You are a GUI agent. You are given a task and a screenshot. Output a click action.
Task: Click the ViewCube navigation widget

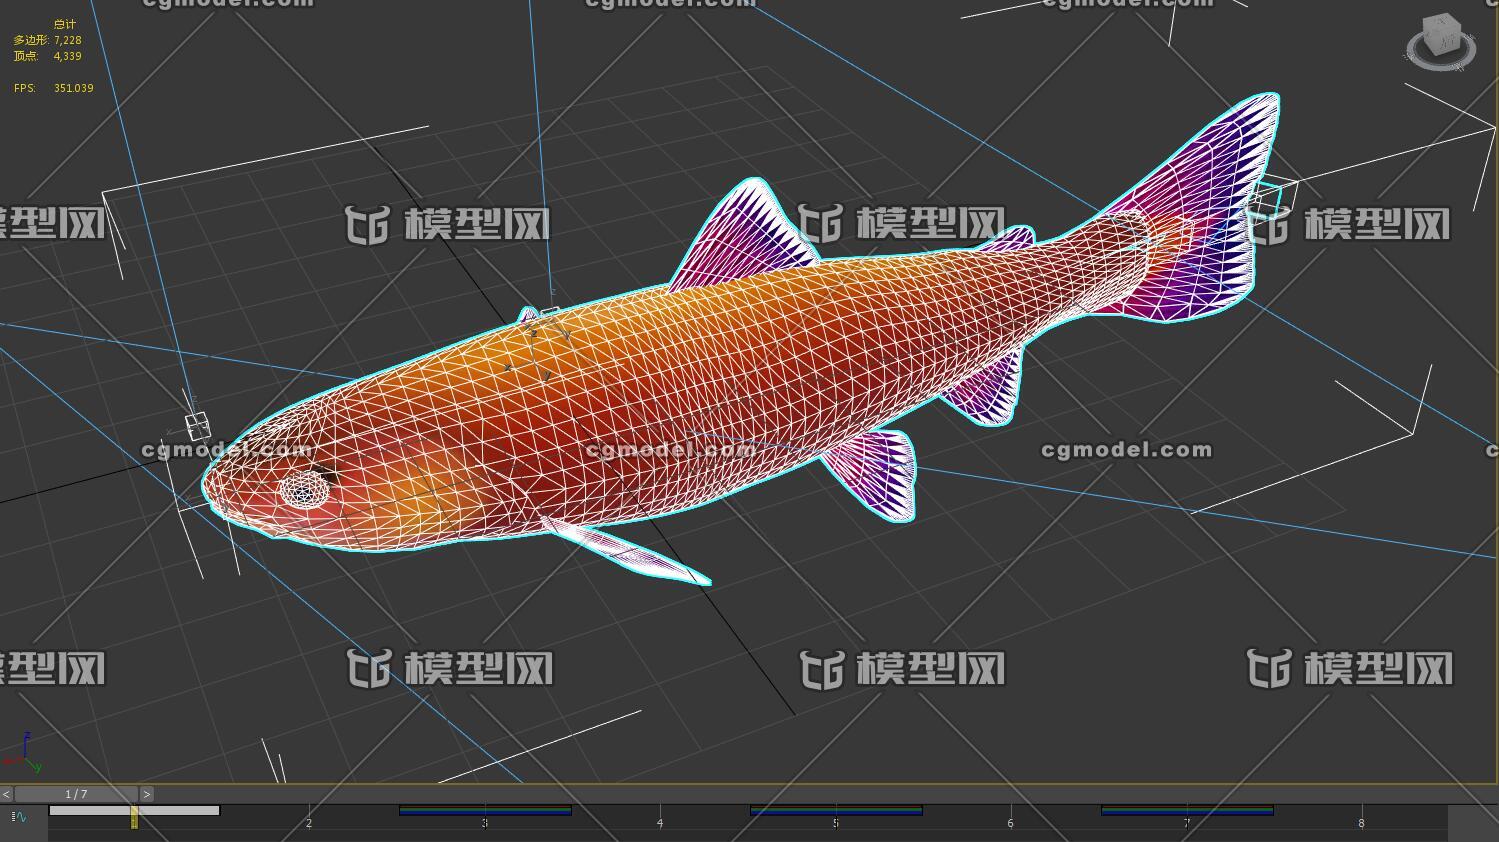coord(1441,43)
